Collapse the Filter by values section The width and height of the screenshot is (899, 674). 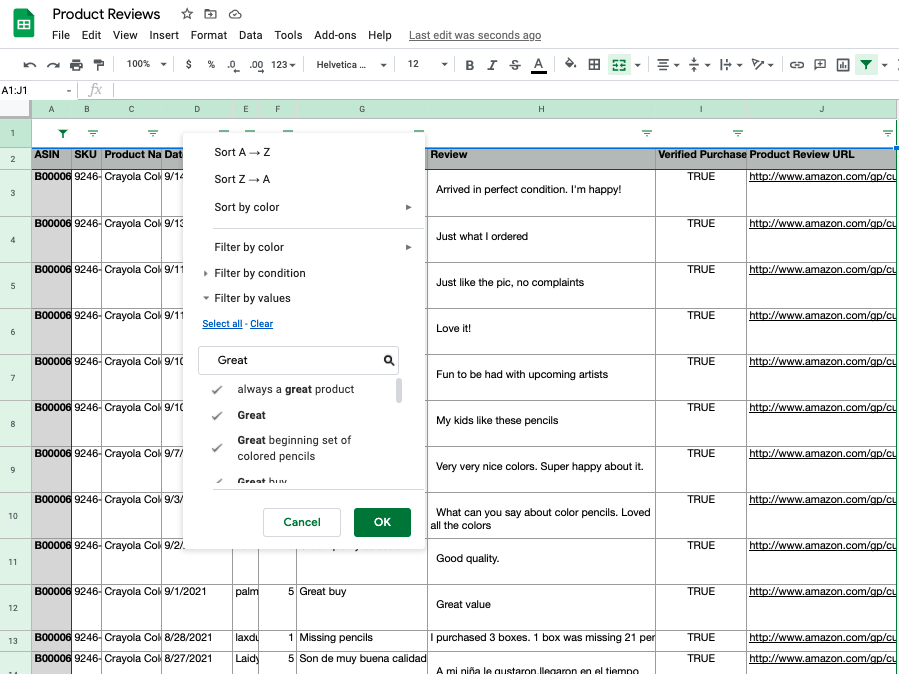[252, 298]
